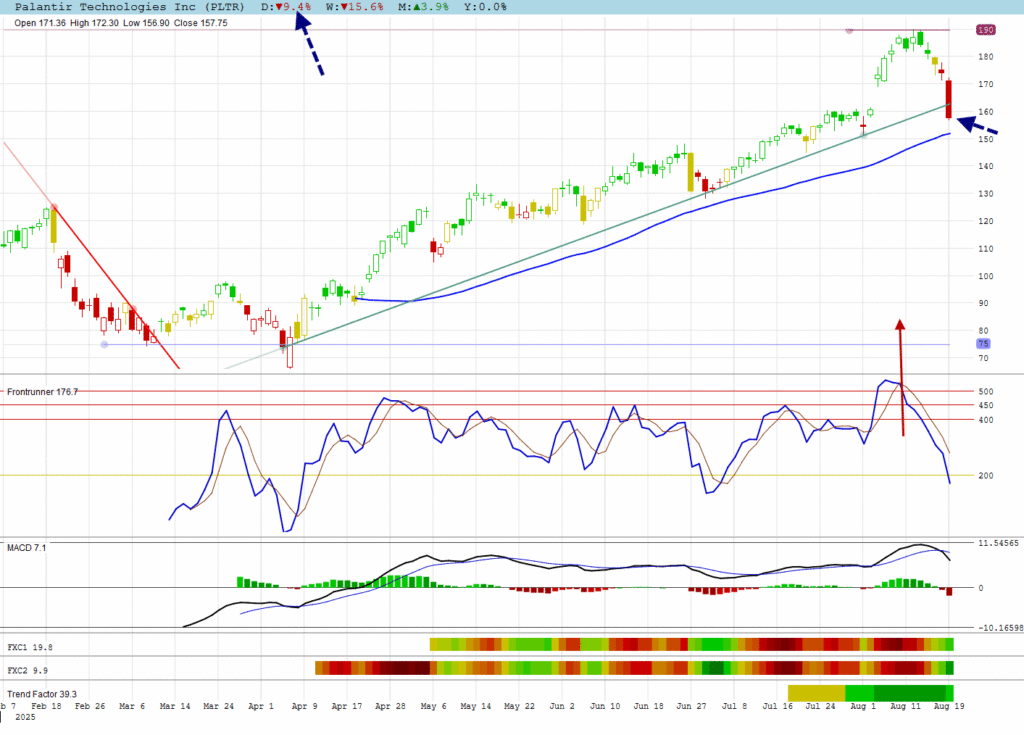The height and width of the screenshot is (735, 1024).
Task: Click the Low 156.90 price readout
Action: point(146,23)
